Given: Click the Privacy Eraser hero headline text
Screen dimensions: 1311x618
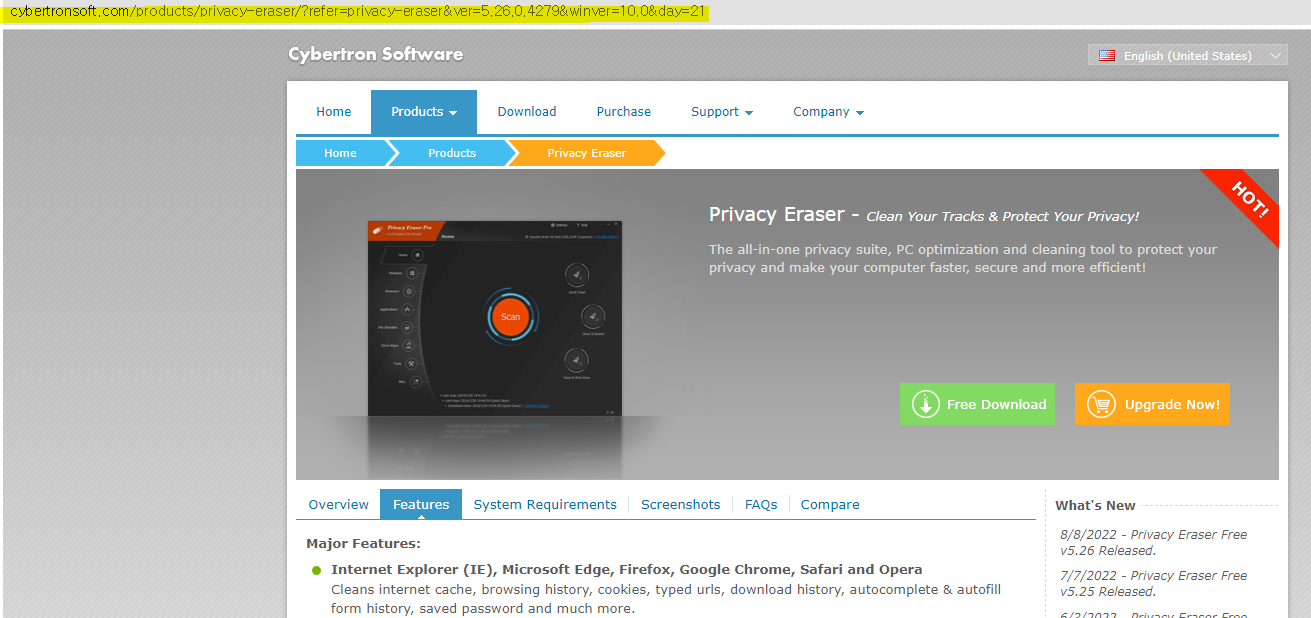Looking at the screenshot, I should tap(923, 215).
